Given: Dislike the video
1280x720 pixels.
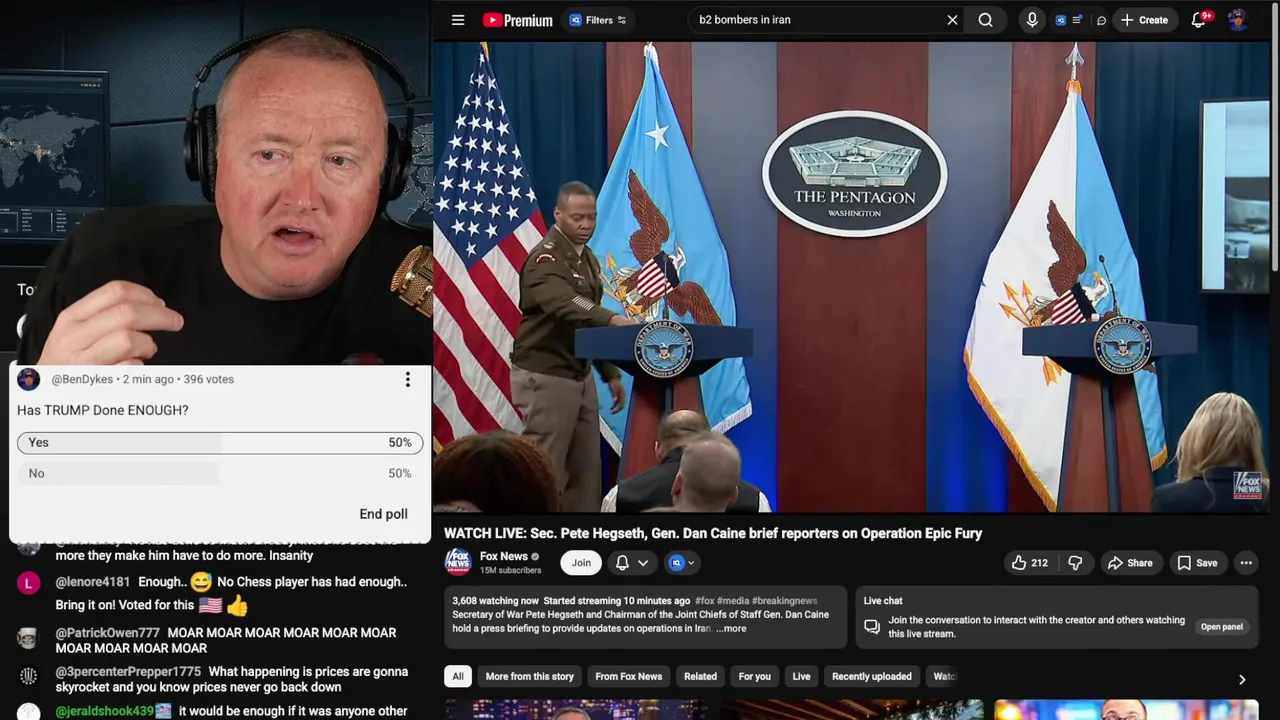Looking at the screenshot, I should [x=1075, y=563].
